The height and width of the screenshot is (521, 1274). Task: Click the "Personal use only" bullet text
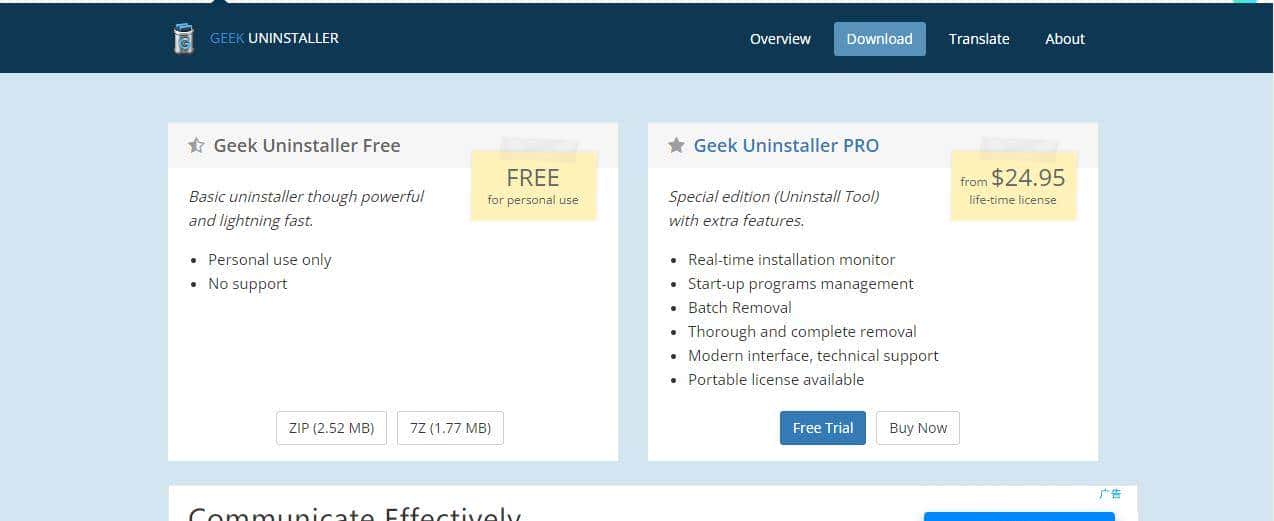coord(270,260)
